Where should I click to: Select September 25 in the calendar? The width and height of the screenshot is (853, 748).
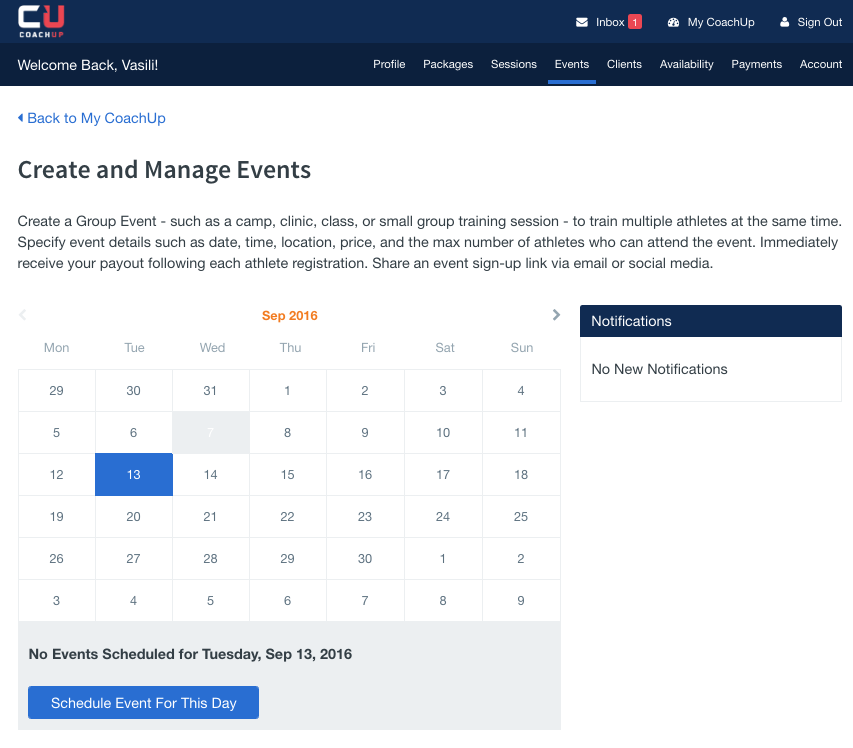[521, 516]
